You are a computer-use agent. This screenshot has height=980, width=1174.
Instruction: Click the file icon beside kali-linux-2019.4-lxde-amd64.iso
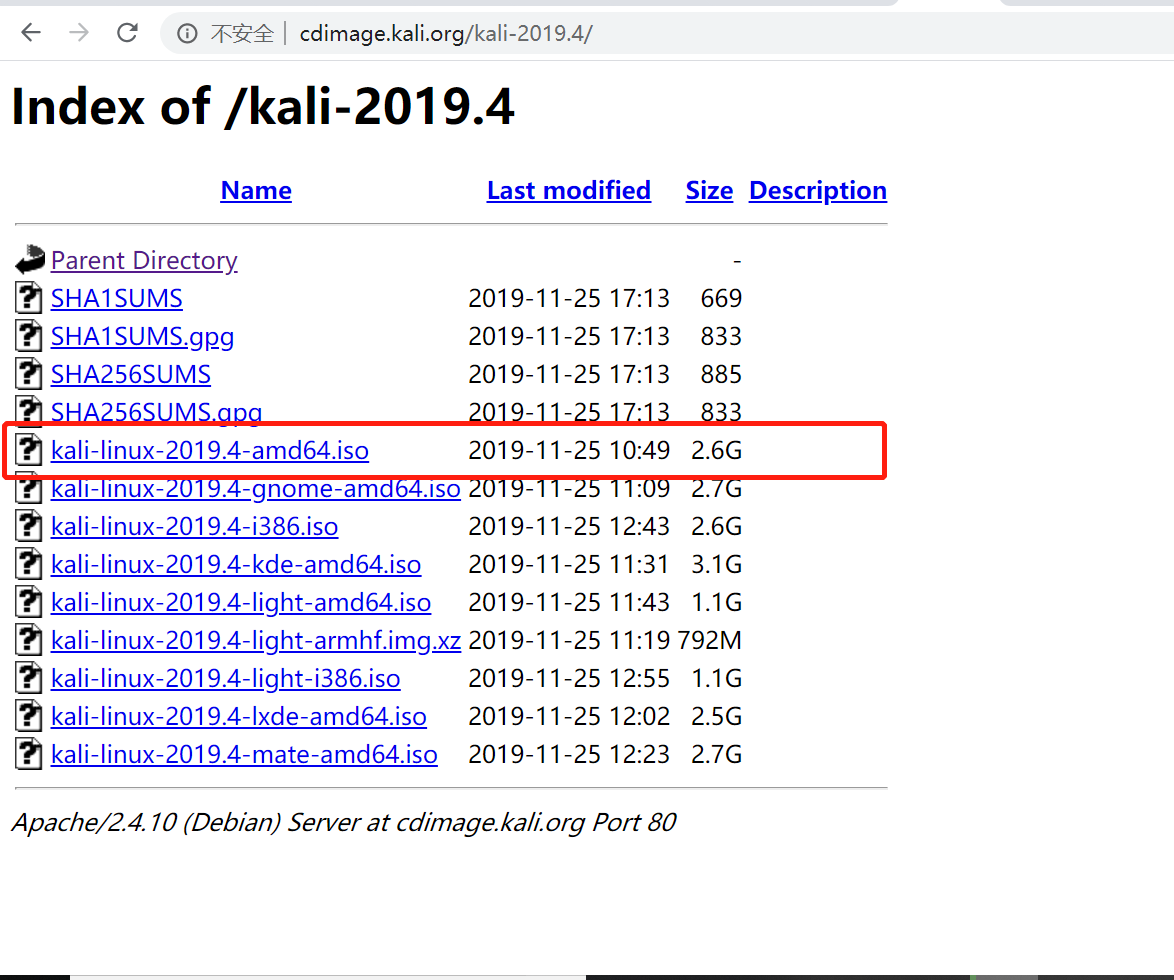click(28, 716)
